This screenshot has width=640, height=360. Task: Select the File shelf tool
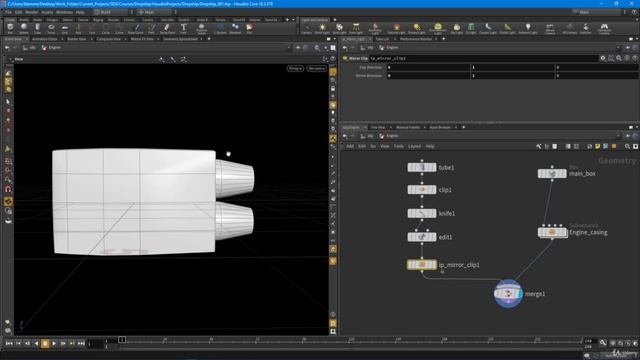[x=249, y=28]
